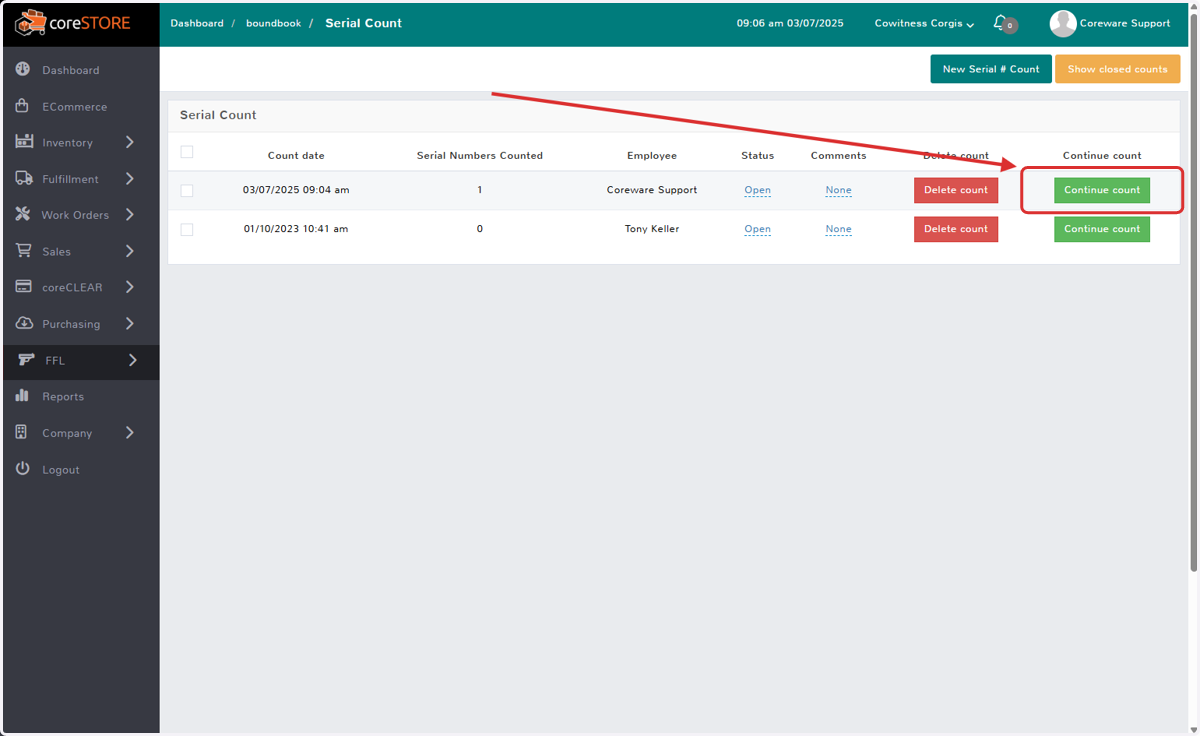Click the Serial Count panel title

tap(218, 115)
